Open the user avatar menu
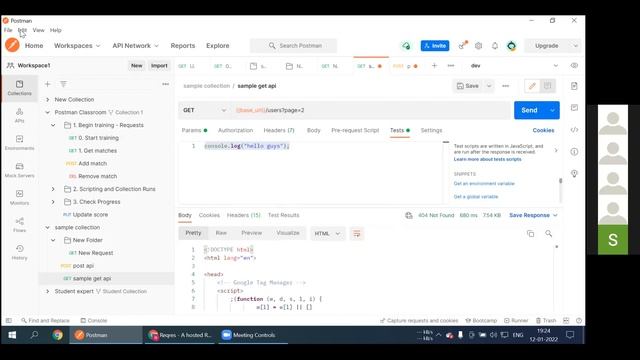Screen dimensions: 640x360 [511, 46]
